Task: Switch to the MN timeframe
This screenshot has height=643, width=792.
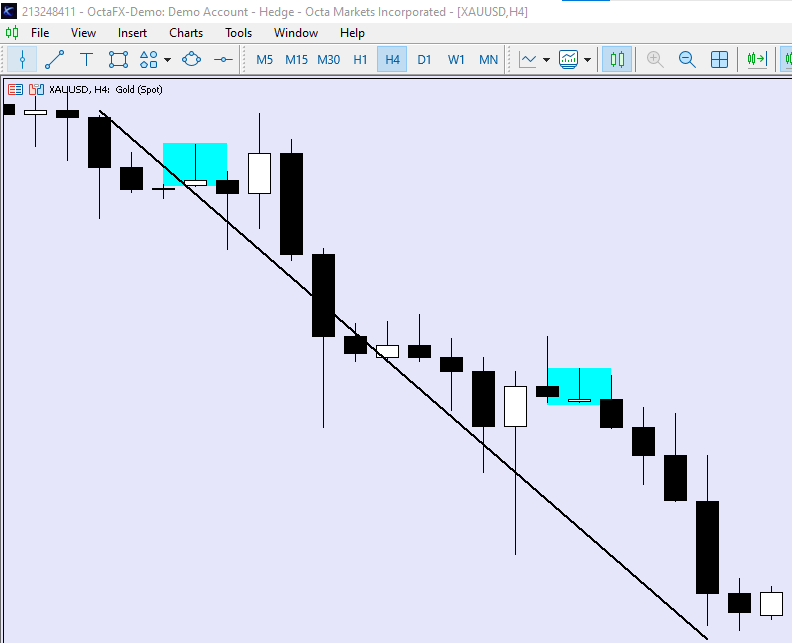Action: click(x=488, y=60)
